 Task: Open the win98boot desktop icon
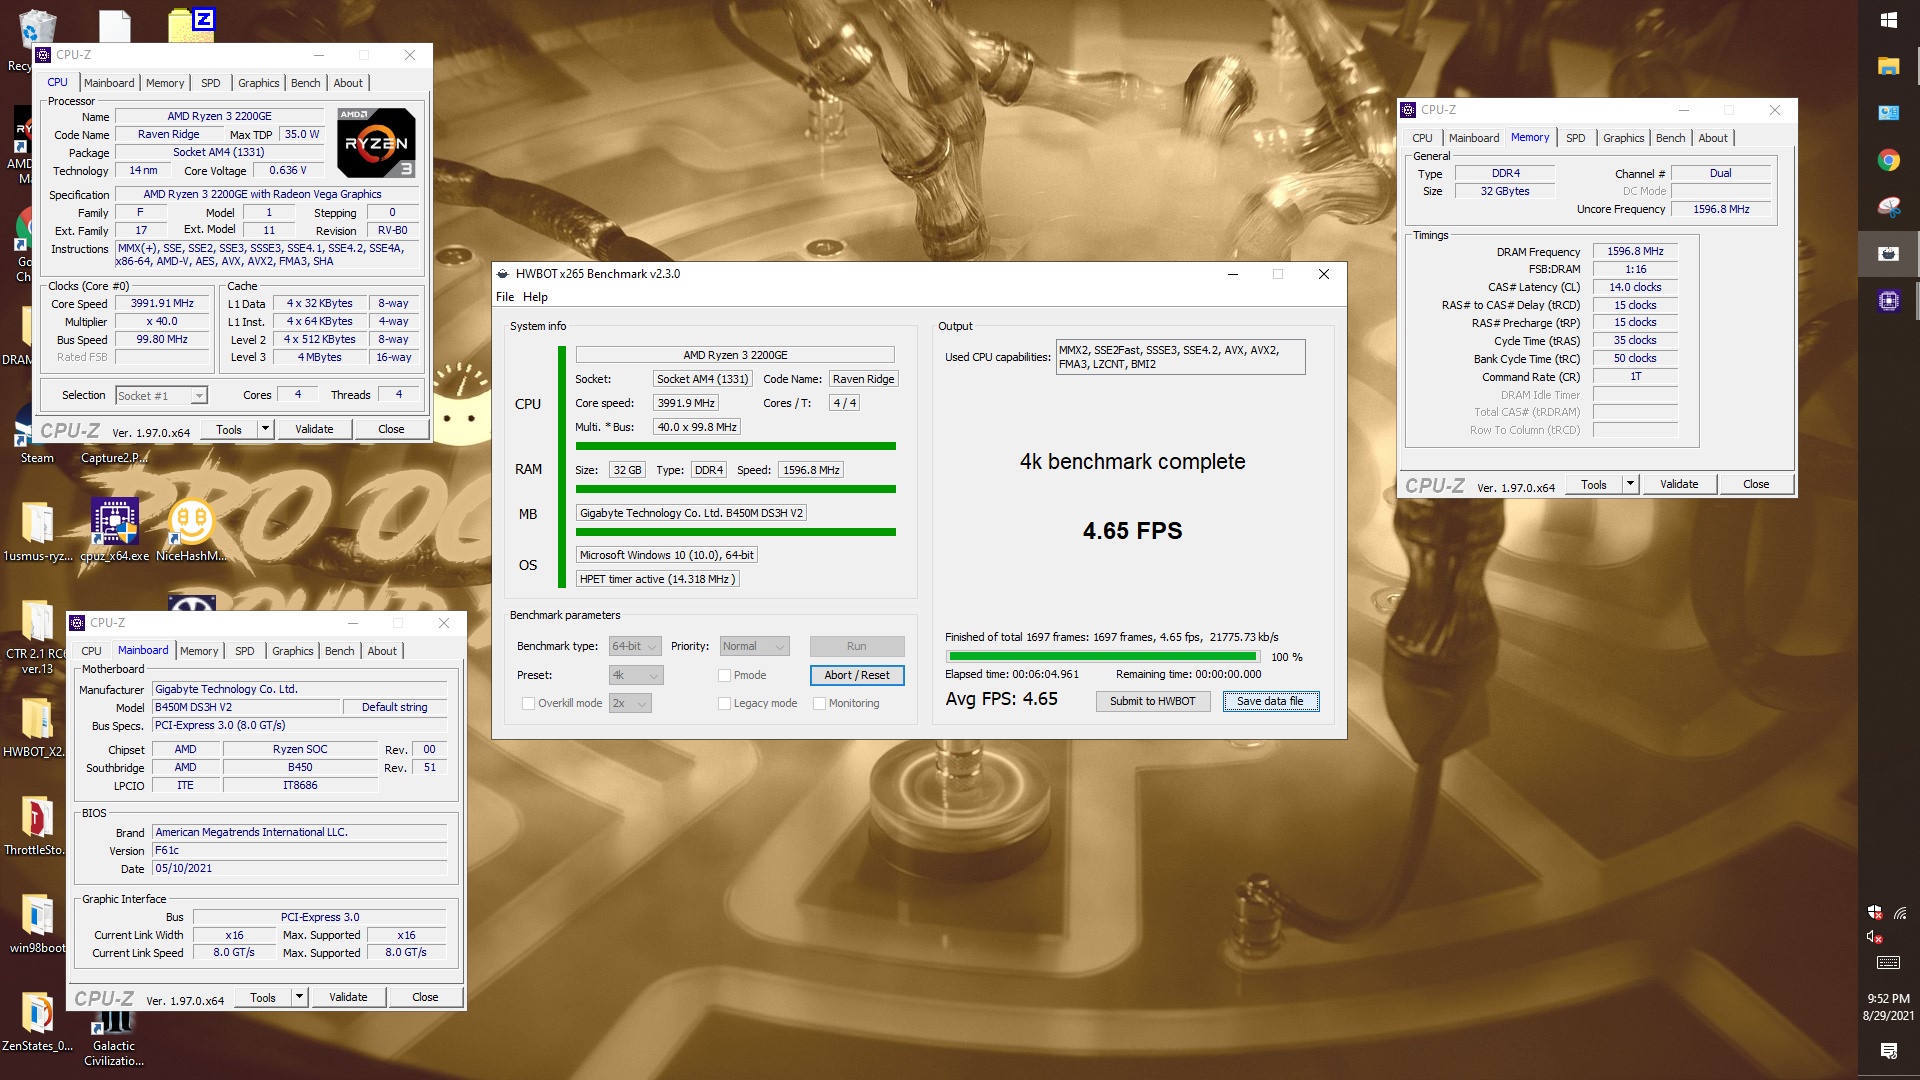pyautogui.click(x=37, y=922)
